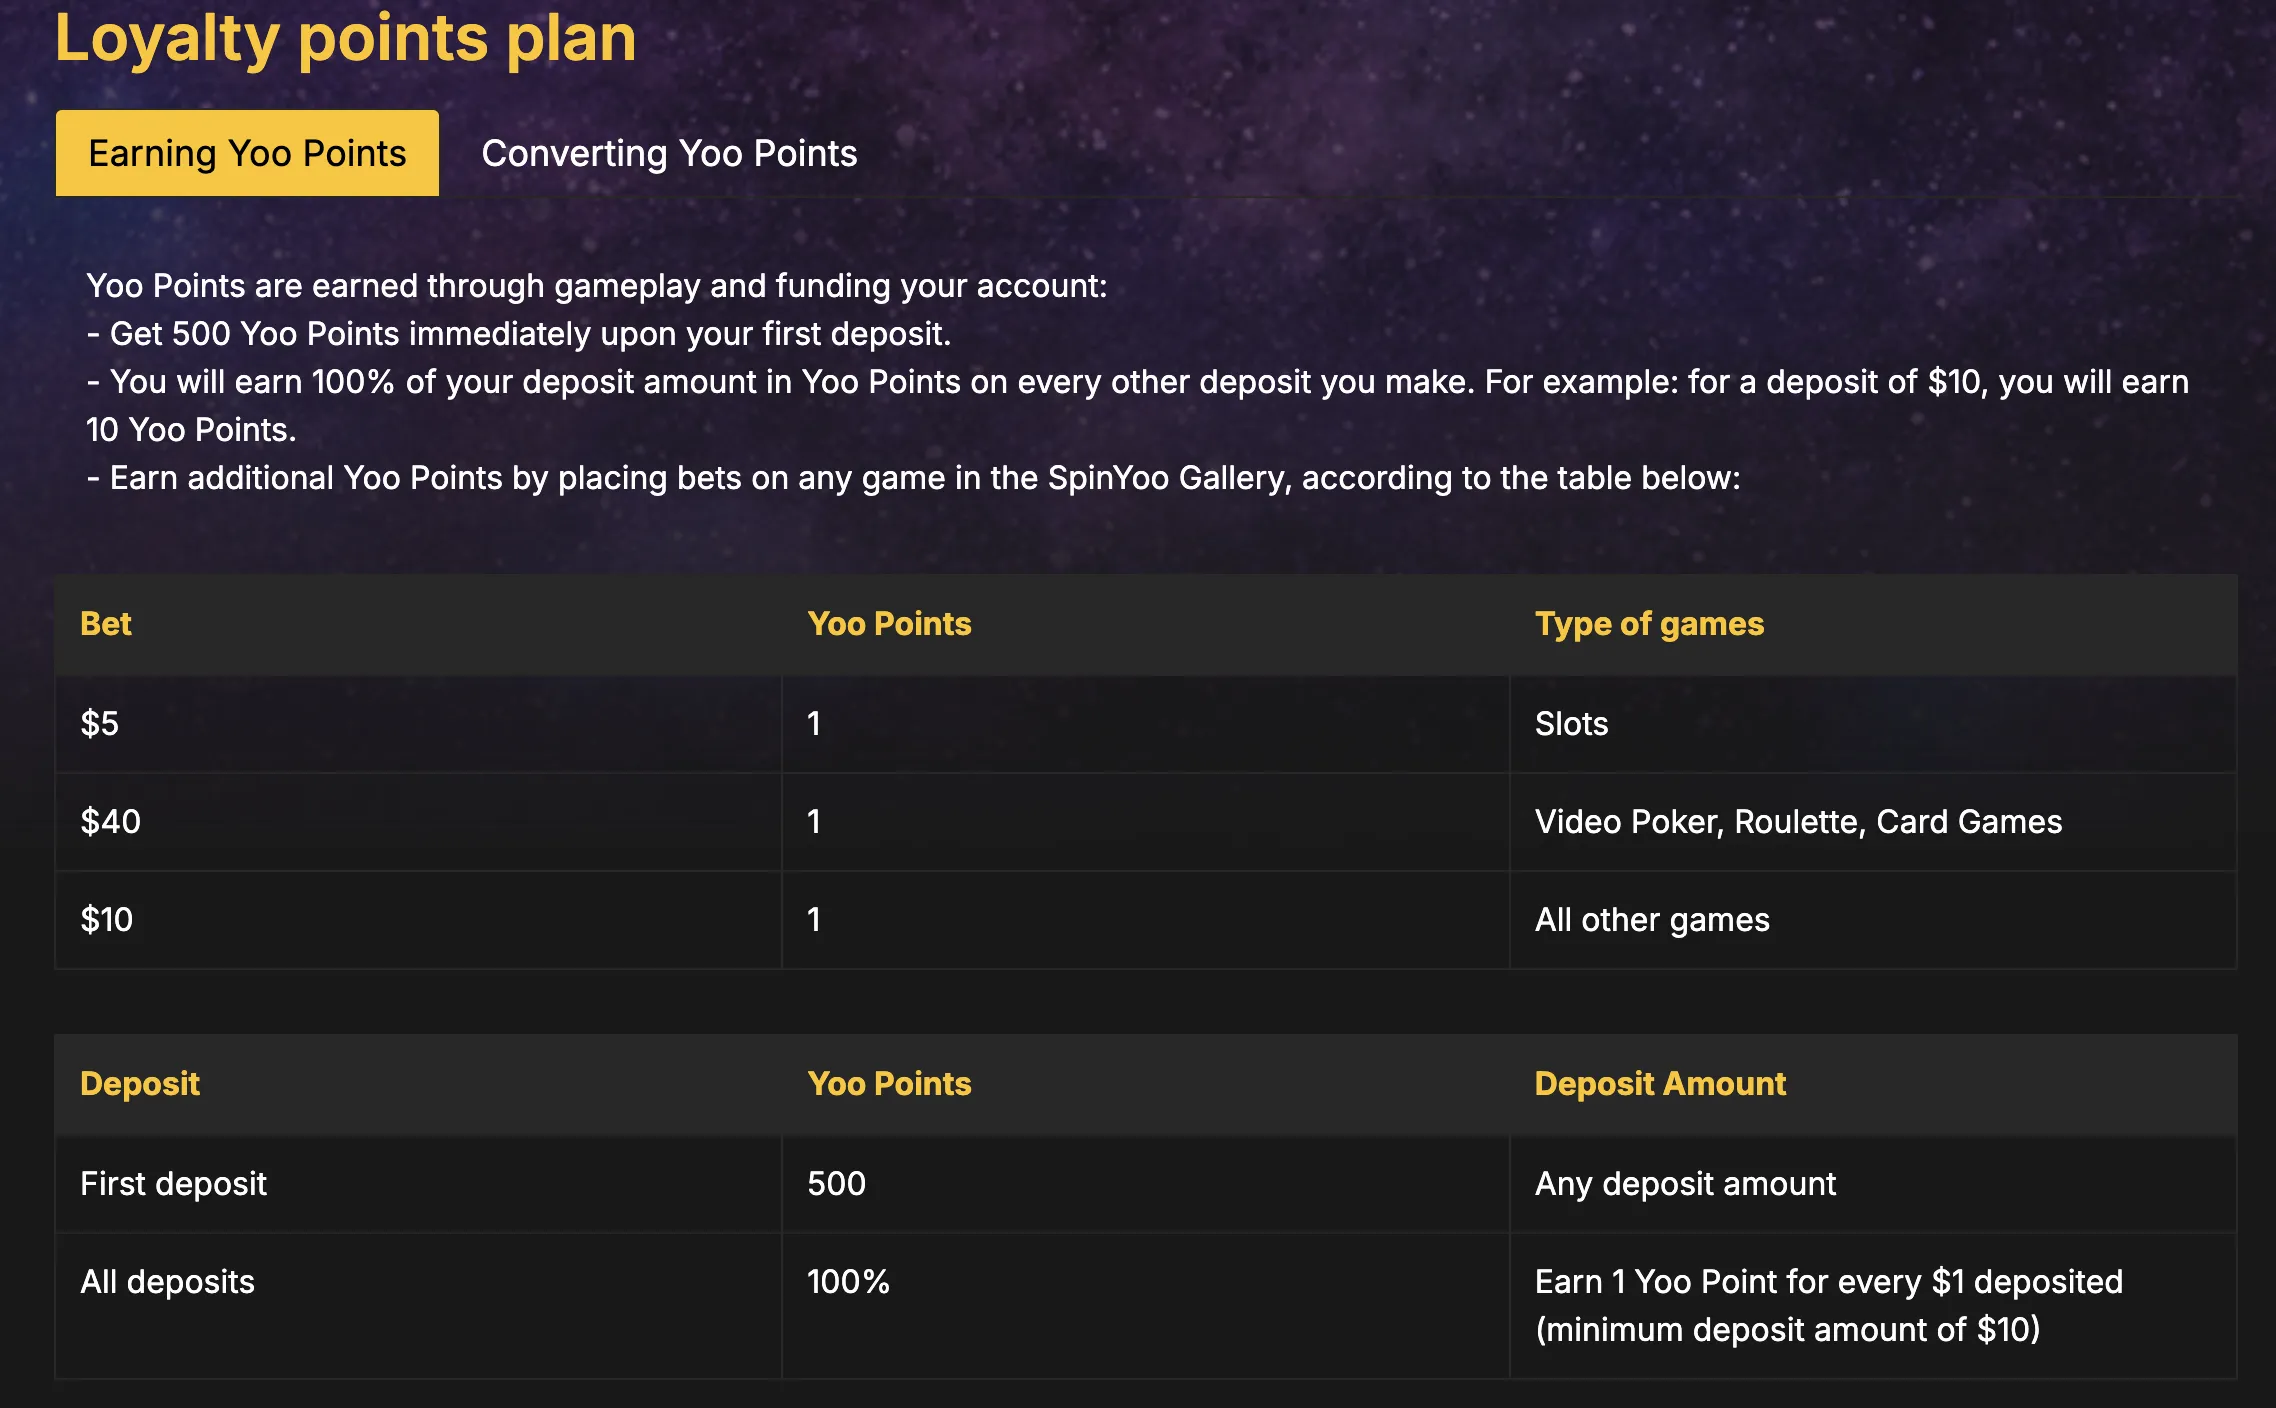Click the $10 bet cell

107,919
